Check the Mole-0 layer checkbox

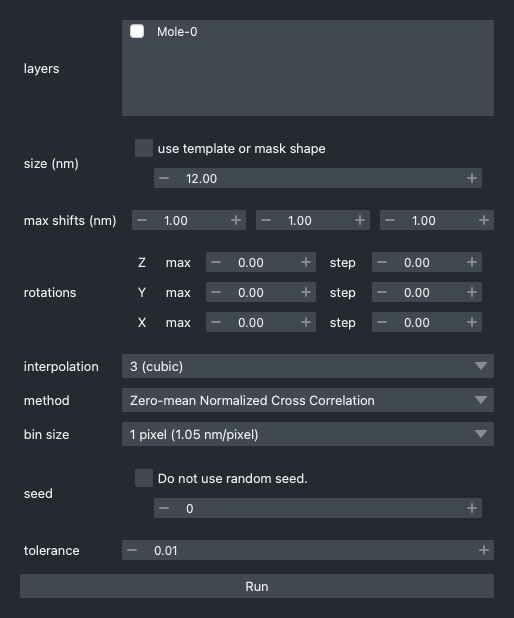(x=137, y=32)
